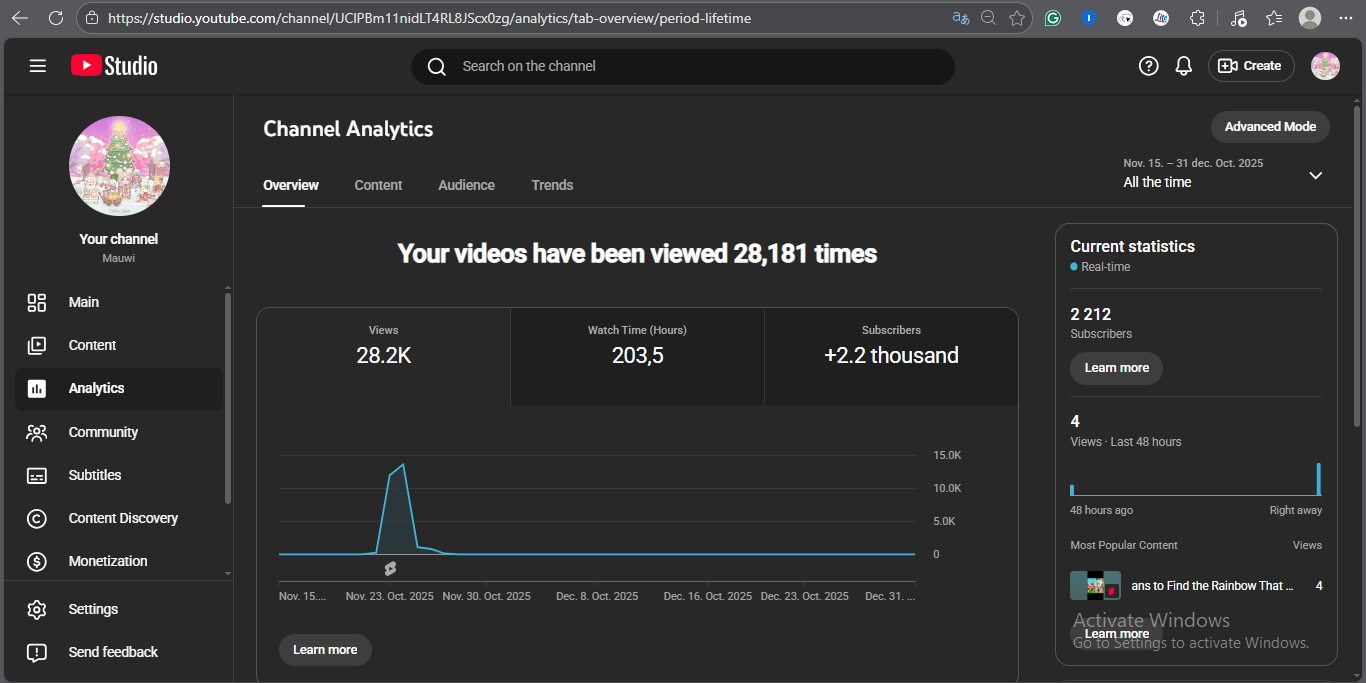Switch to the Trends tab
Image resolution: width=1366 pixels, height=683 pixels.
coord(552,185)
